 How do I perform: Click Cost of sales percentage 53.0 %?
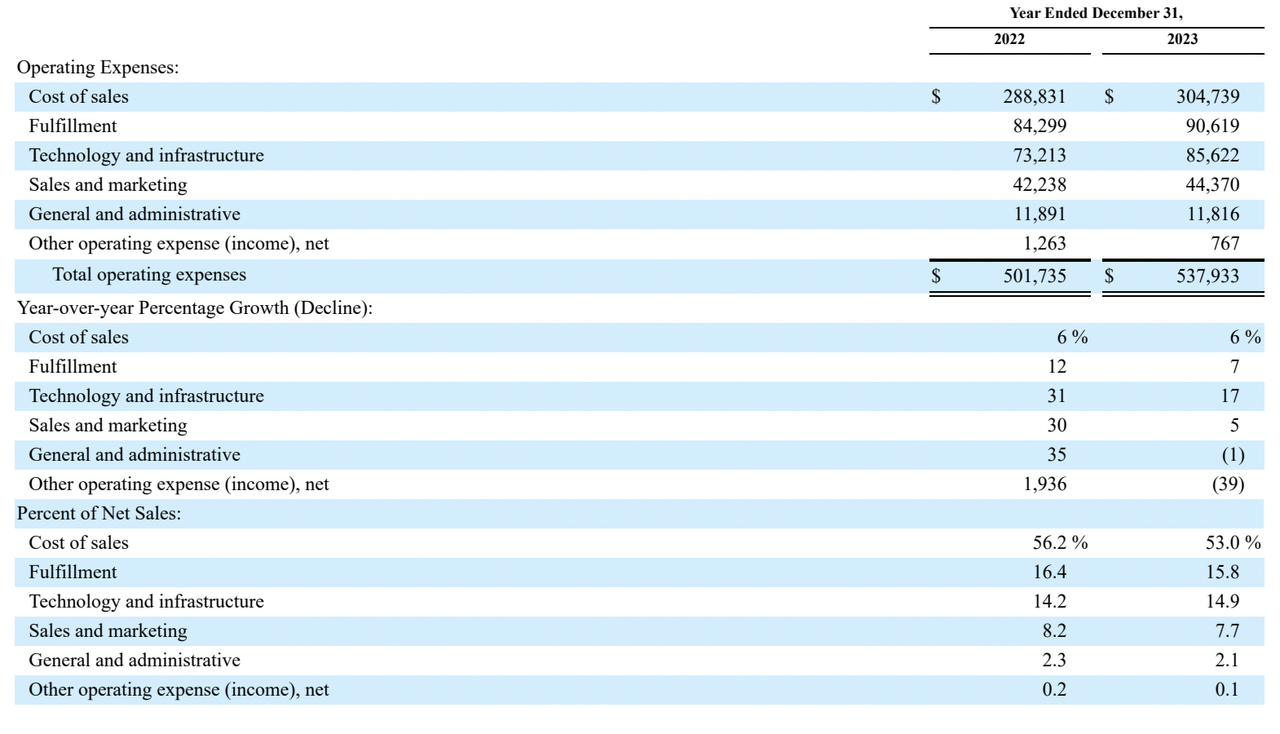[x=1234, y=543]
